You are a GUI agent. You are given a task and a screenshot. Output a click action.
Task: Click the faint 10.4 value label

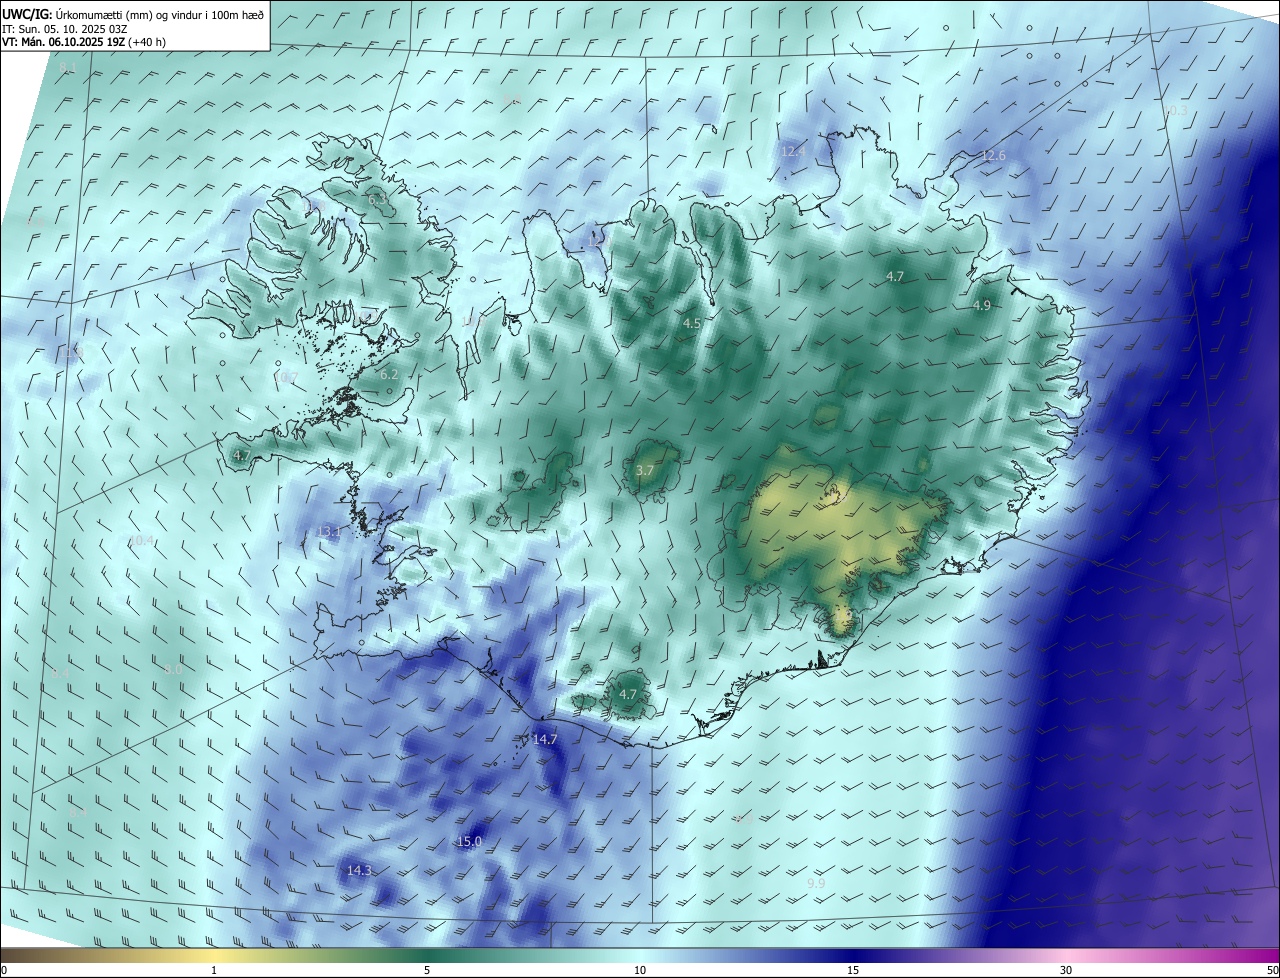coord(141,540)
